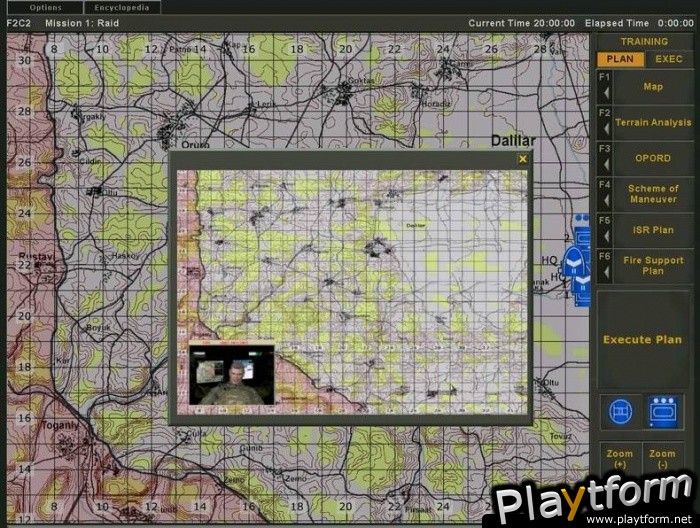Screen dimensions: 700x528
Task: Expand the F2 Terrain Analysis arrow
Action: (x=607, y=128)
